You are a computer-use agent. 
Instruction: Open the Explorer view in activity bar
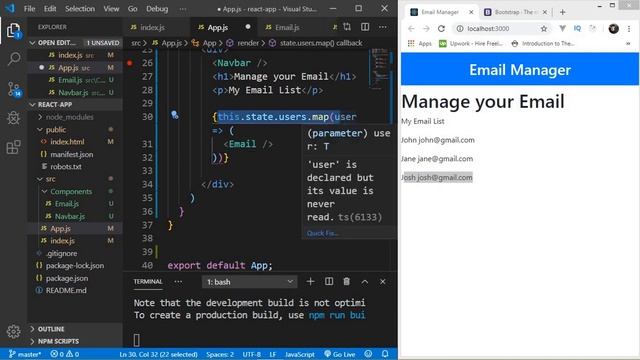coord(13,31)
